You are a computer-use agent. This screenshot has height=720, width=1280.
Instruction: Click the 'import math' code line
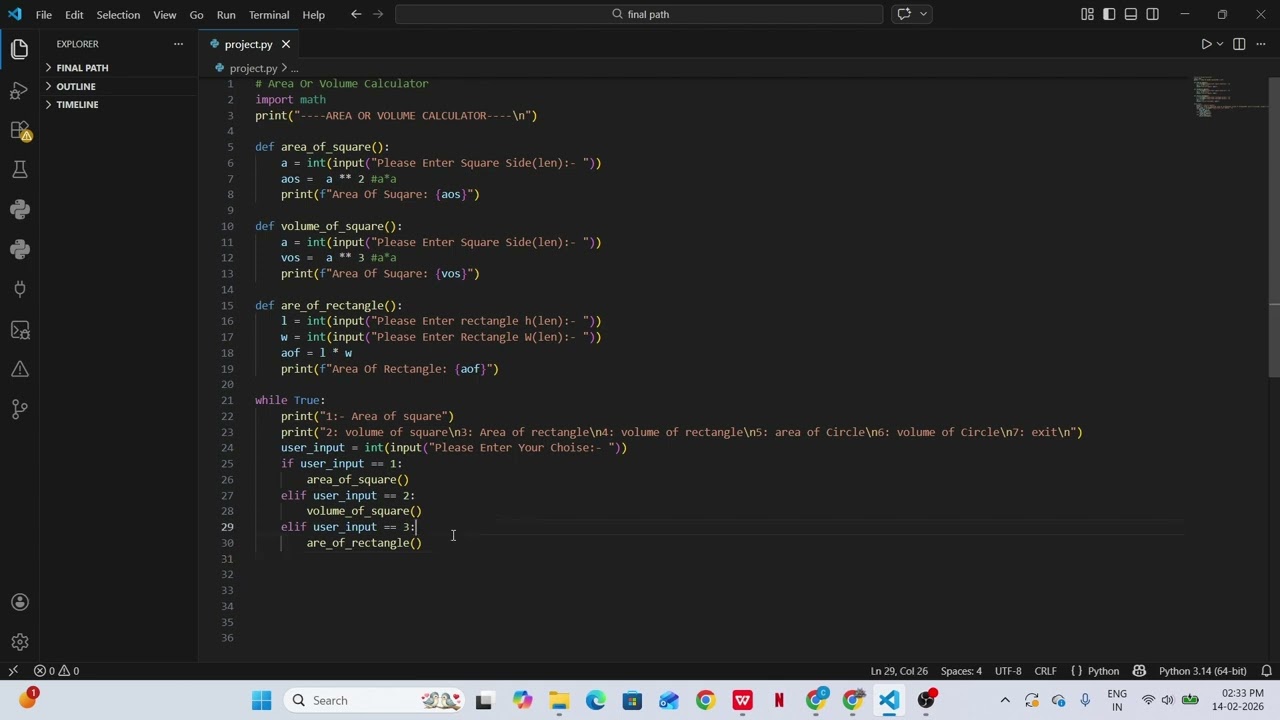pos(290,100)
